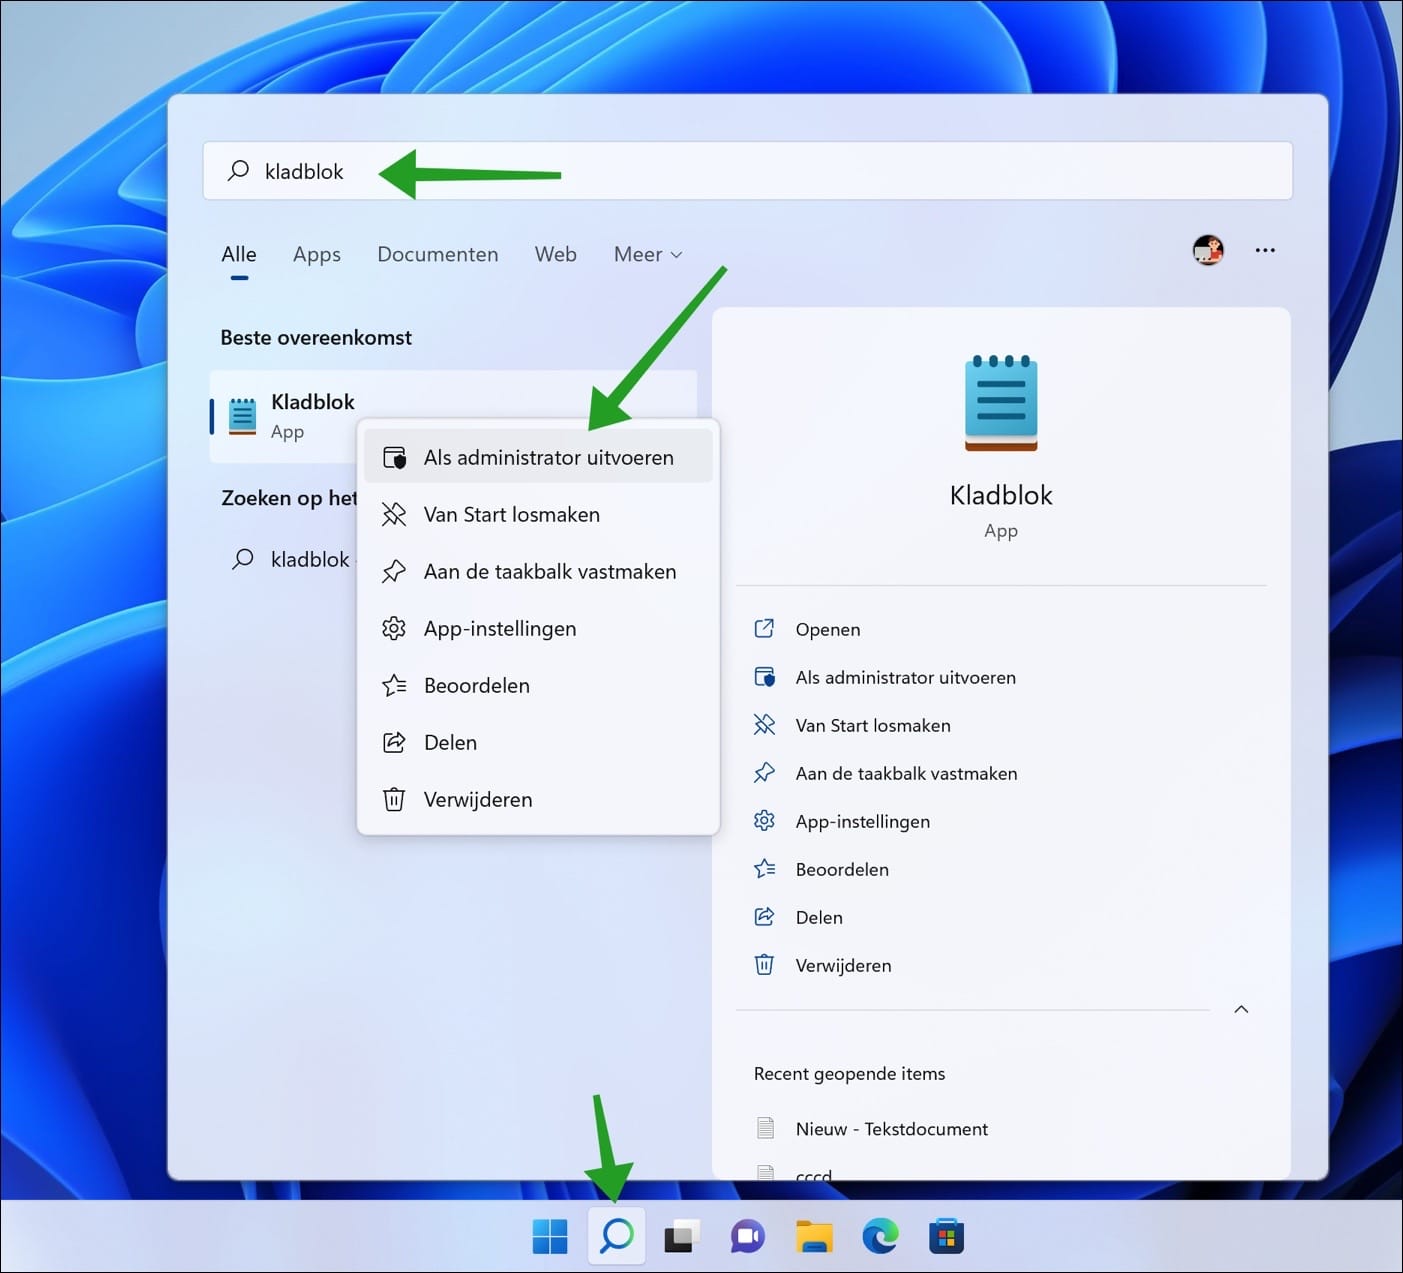Image resolution: width=1403 pixels, height=1273 pixels.
Task: Click the App-instellingen gear icon
Action: click(x=395, y=628)
